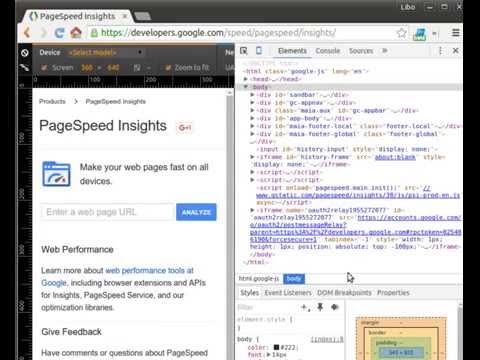
Task: Open the Chrome hamburger menu
Action: coord(456,33)
